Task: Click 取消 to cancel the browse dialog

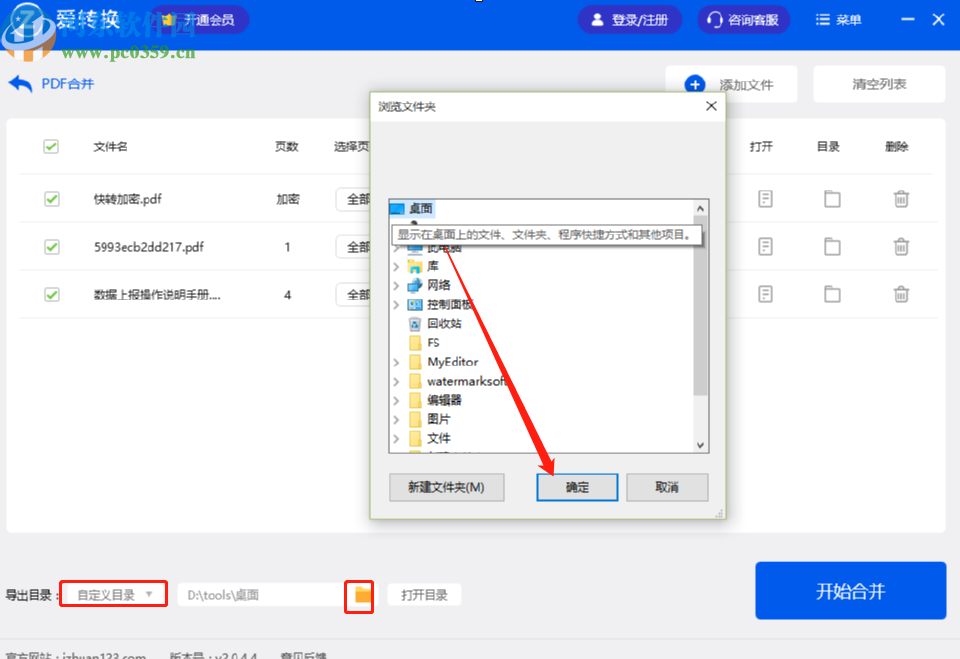Action: pyautogui.click(x=667, y=487)
